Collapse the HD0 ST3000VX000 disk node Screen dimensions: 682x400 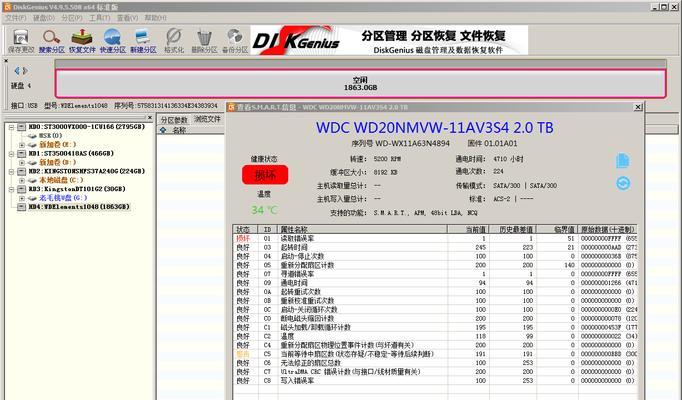(x=12, y=127)
